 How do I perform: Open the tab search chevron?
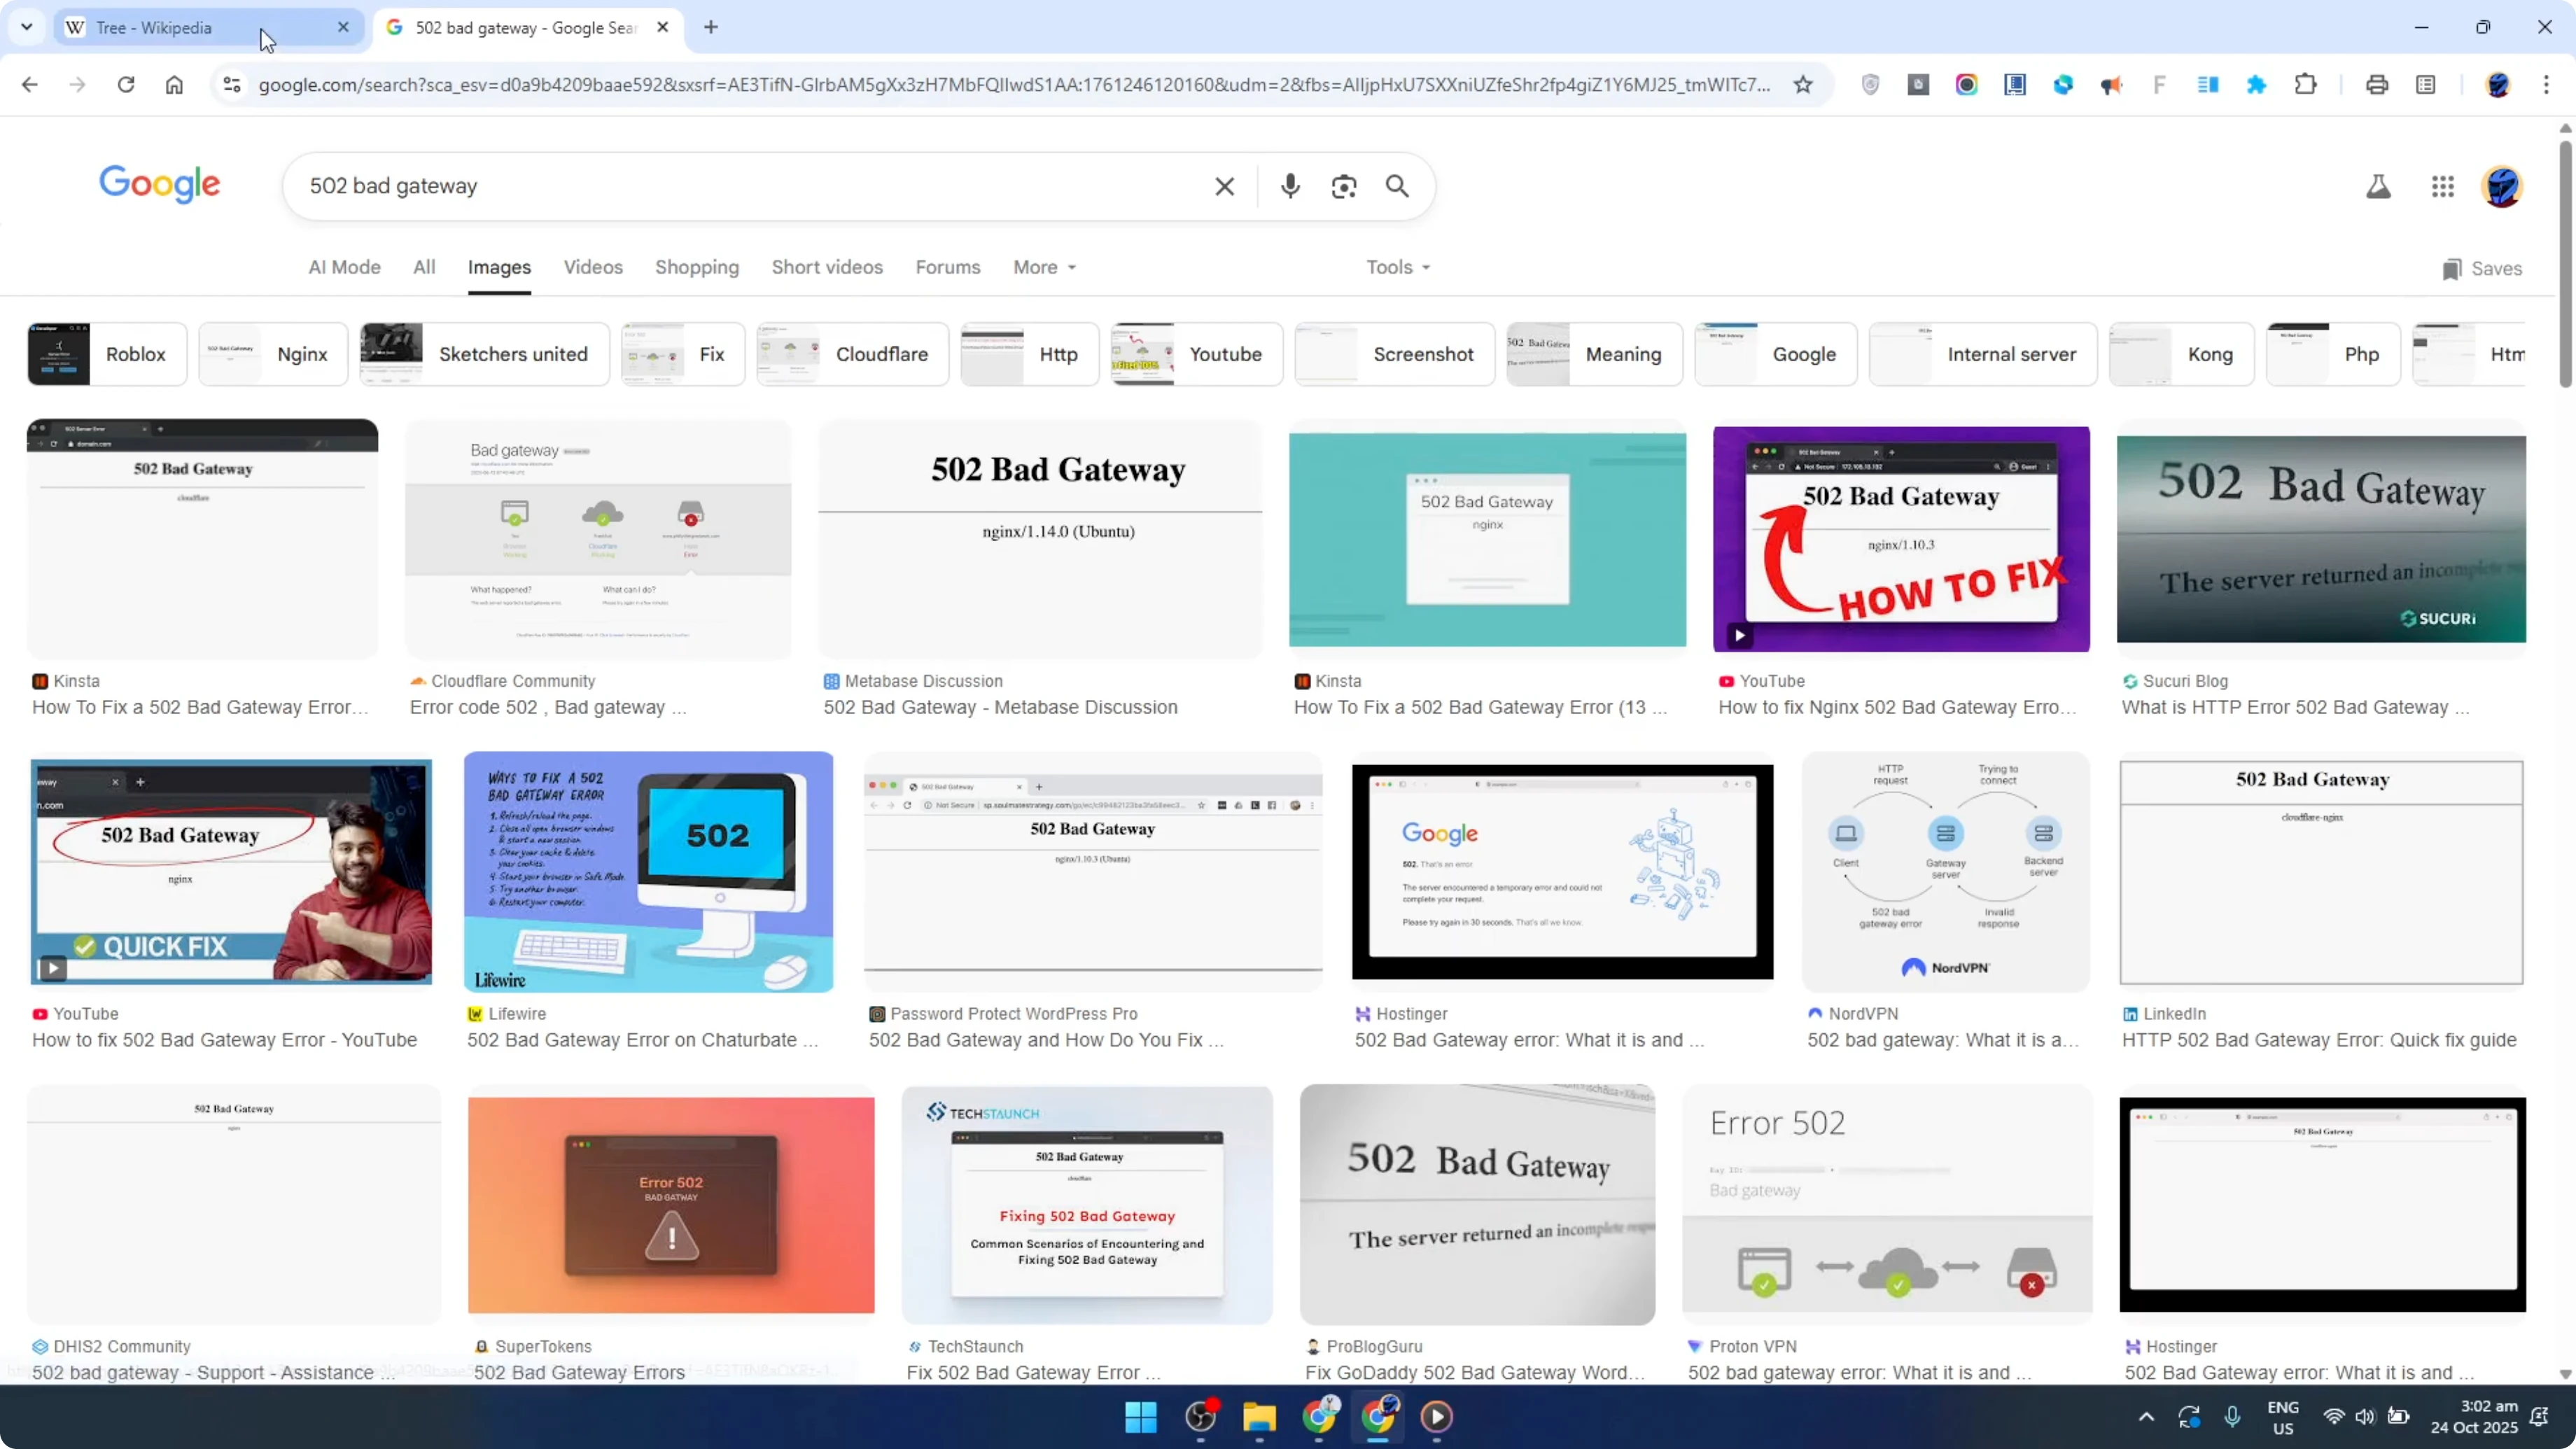27,27
